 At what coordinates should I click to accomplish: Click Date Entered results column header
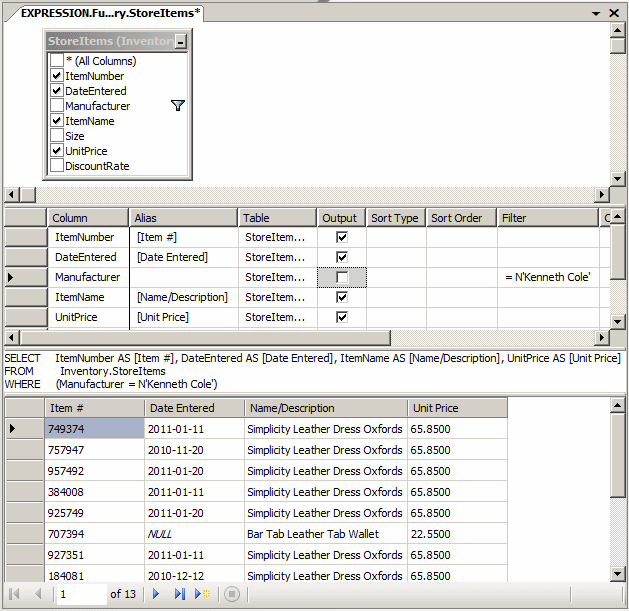(x=194, y=408)
